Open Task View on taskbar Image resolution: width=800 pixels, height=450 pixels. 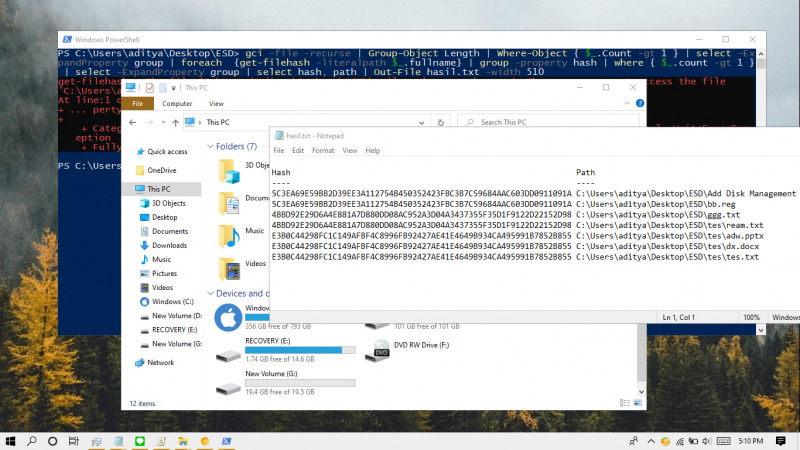pyautogui.click(x=74, y=441)
